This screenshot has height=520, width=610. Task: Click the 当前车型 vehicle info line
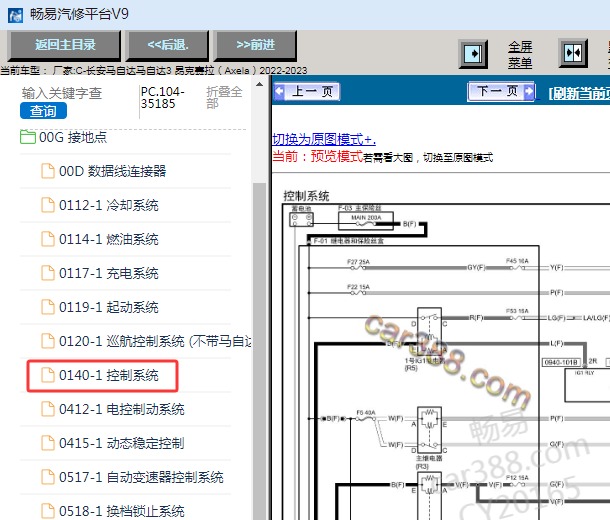click(154, 70)
